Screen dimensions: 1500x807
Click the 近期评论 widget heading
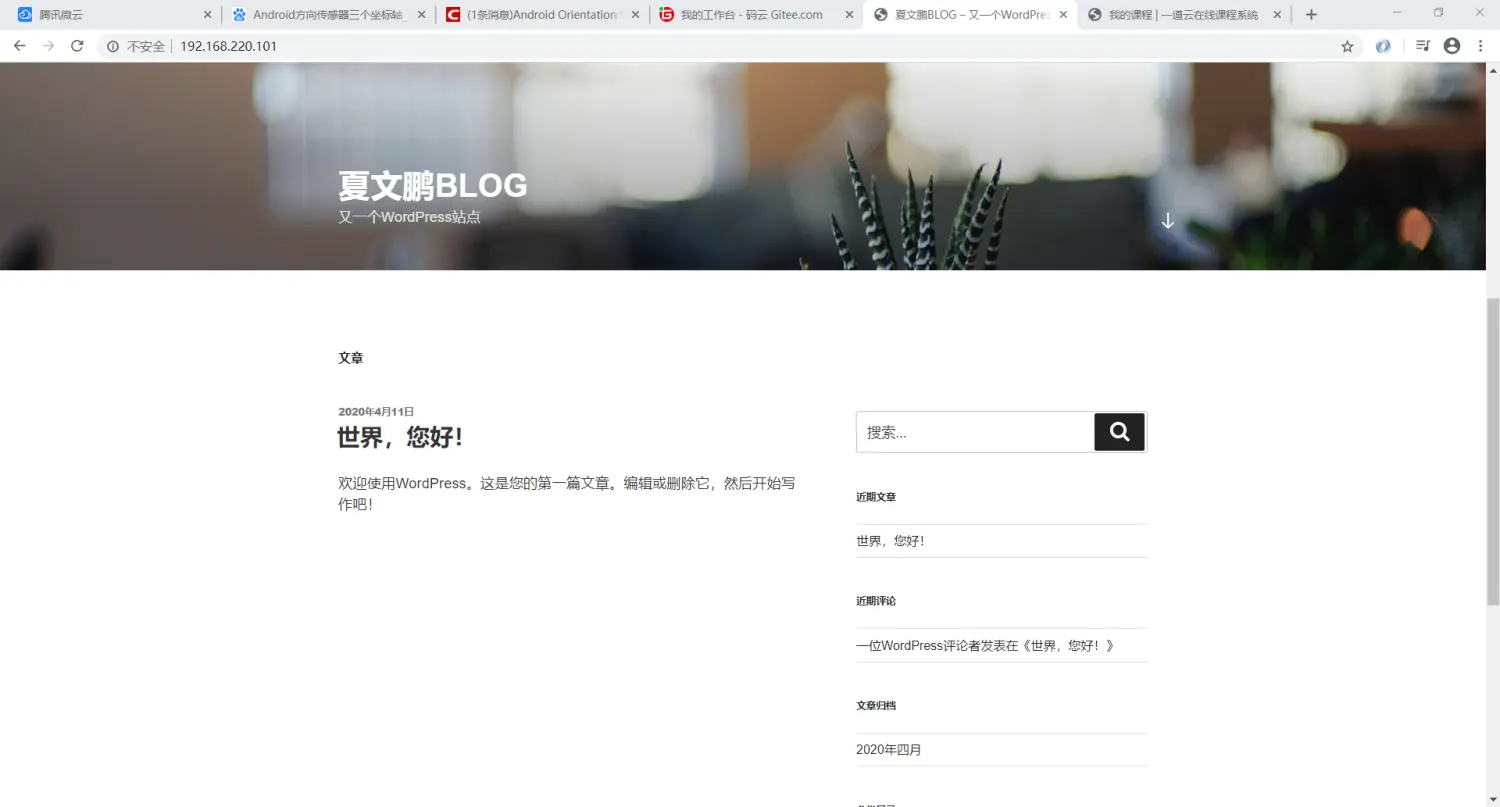(x=876, y=601)
